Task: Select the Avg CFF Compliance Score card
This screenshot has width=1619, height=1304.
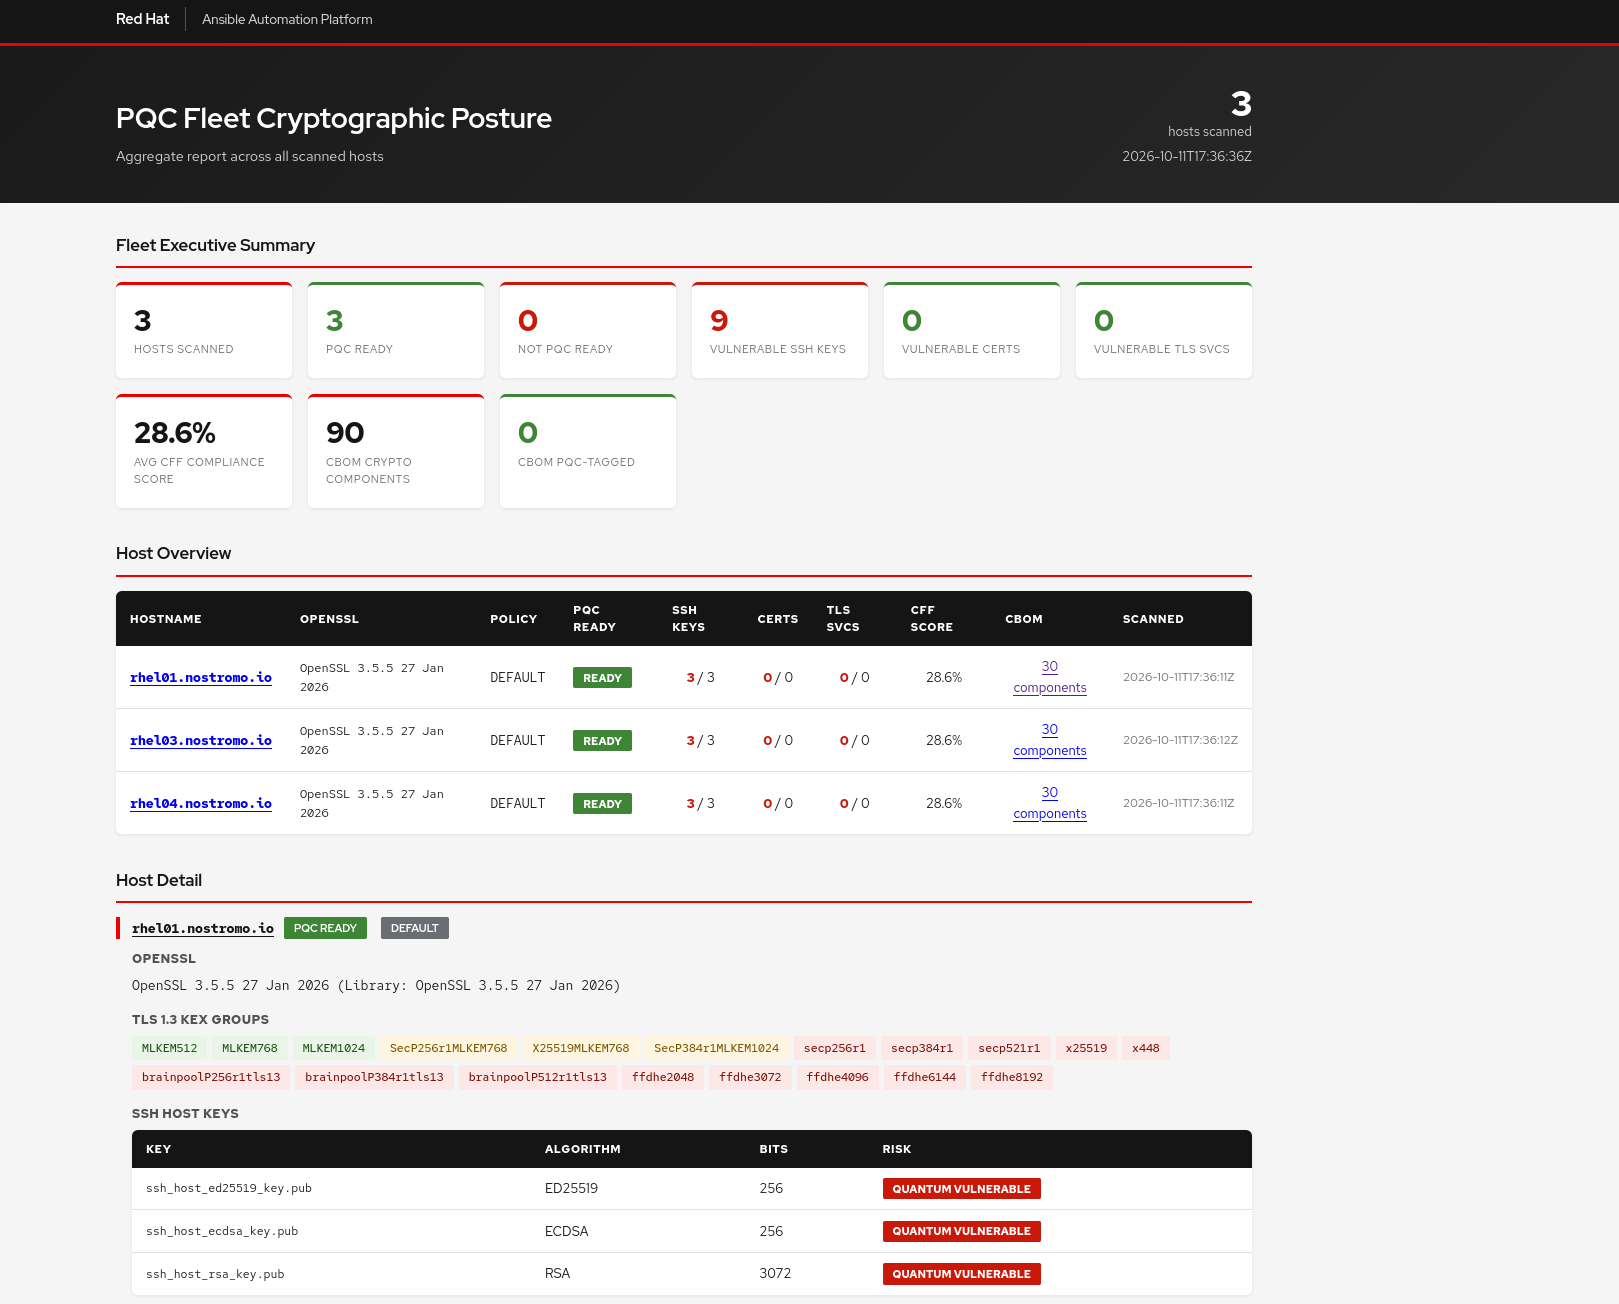Action: pos(204,451)
